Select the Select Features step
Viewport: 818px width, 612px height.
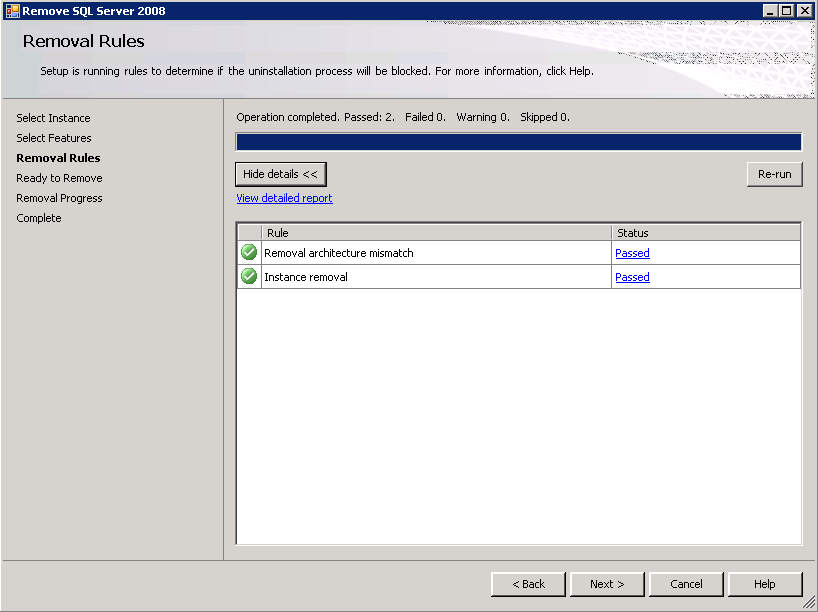54,138
